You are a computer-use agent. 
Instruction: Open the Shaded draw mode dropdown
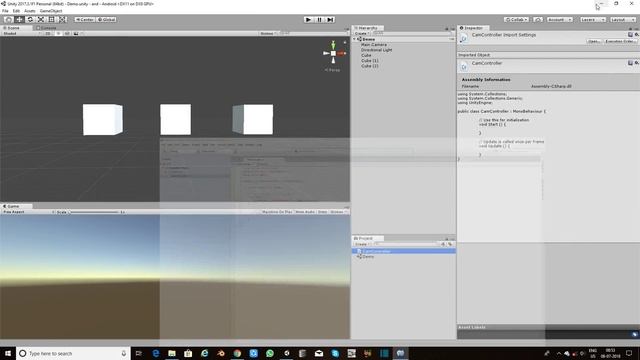click(21, 33)
